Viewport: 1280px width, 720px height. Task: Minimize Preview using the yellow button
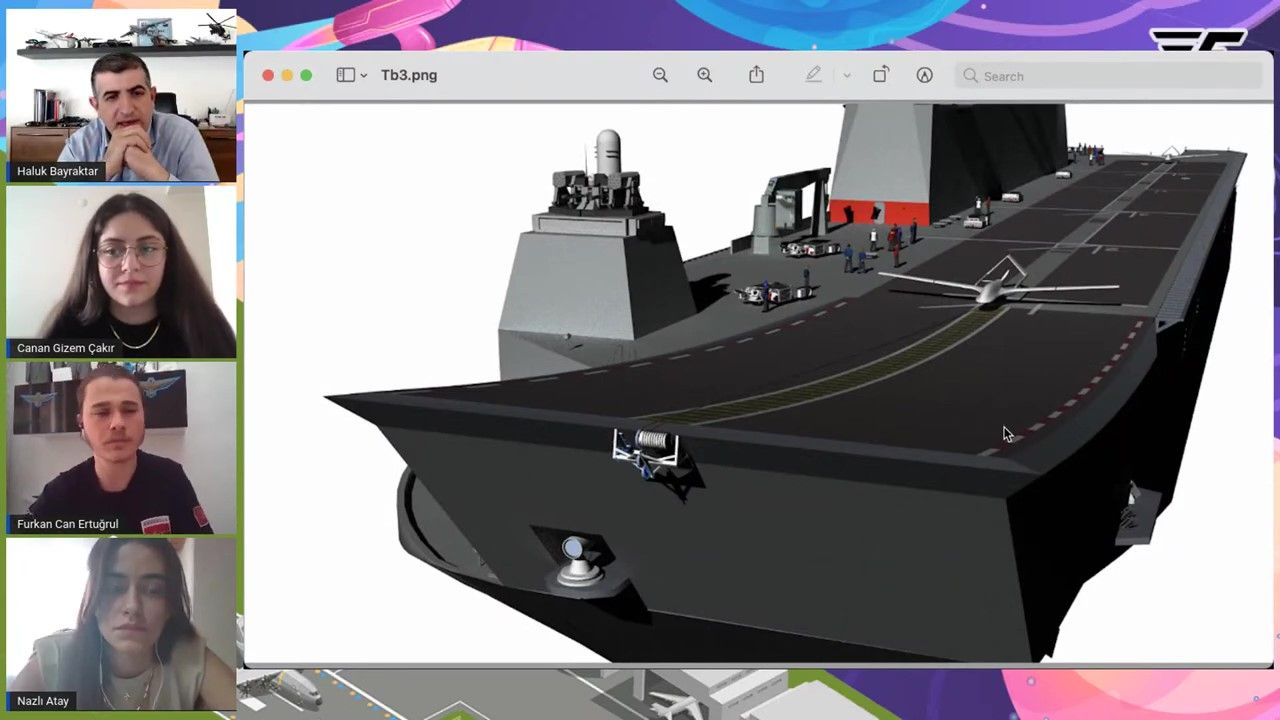click(287, 75)
